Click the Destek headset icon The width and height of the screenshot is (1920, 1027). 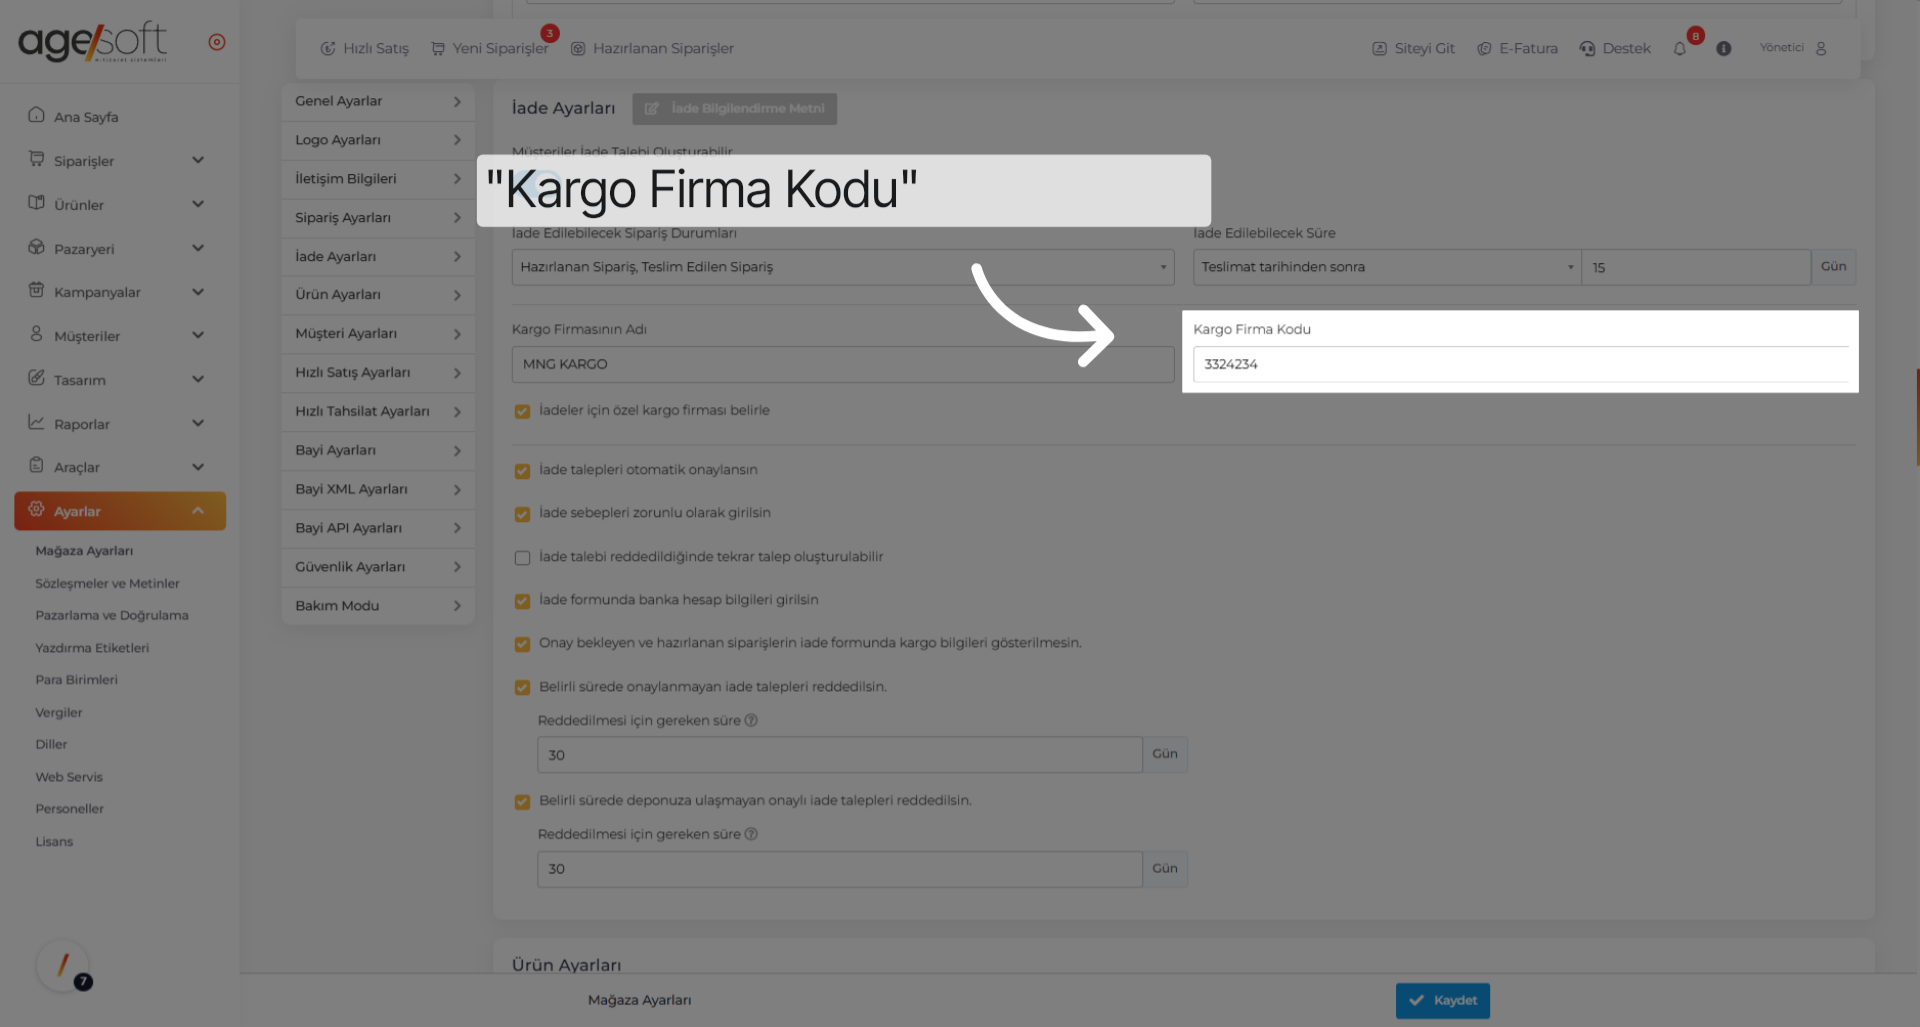(x=1587, y=48)
